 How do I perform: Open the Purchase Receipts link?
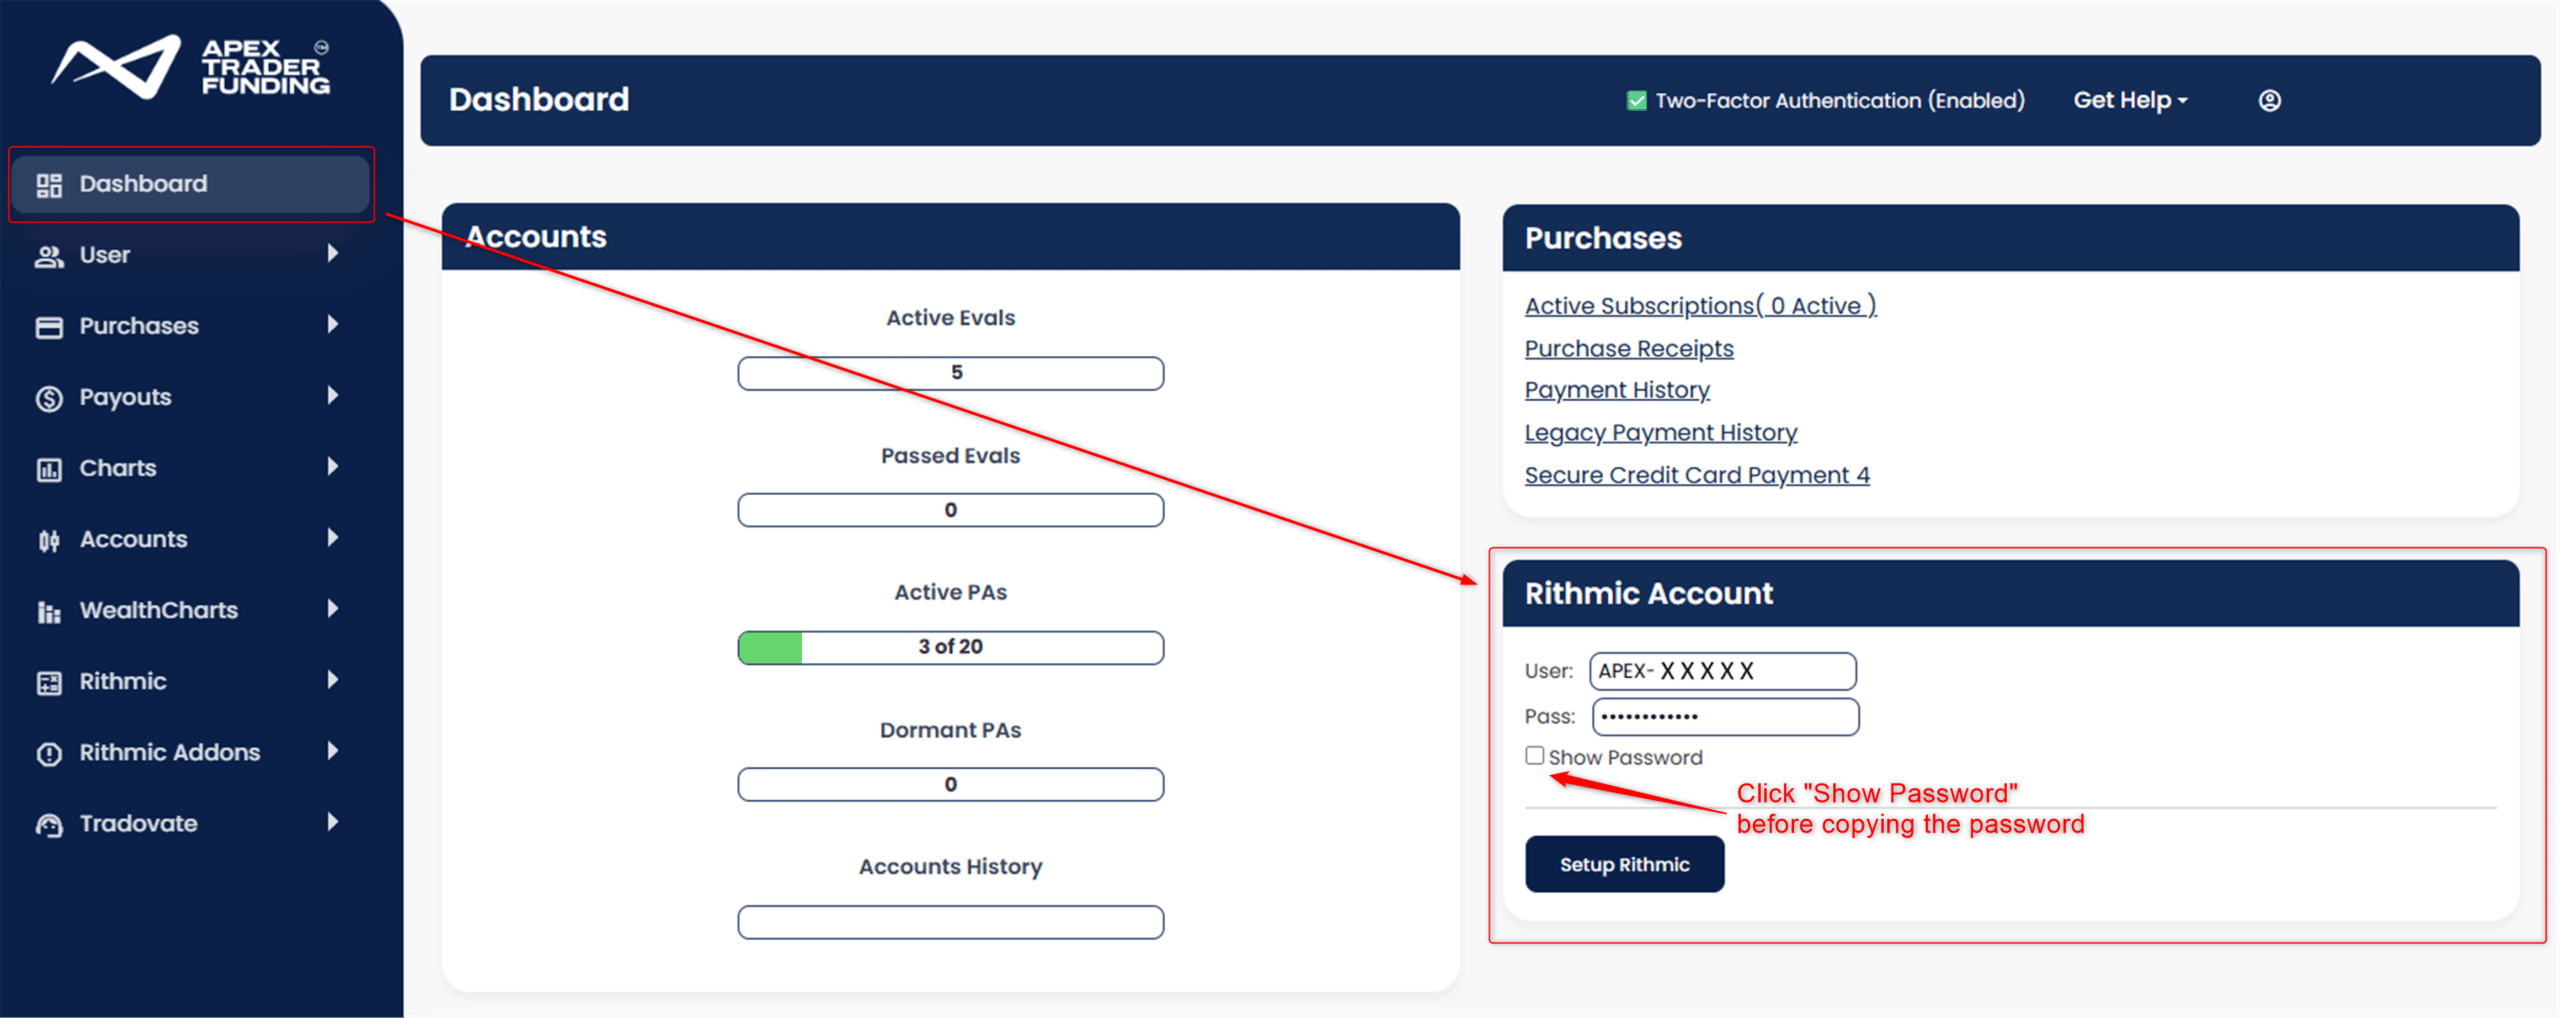[x=1629, y=348]
